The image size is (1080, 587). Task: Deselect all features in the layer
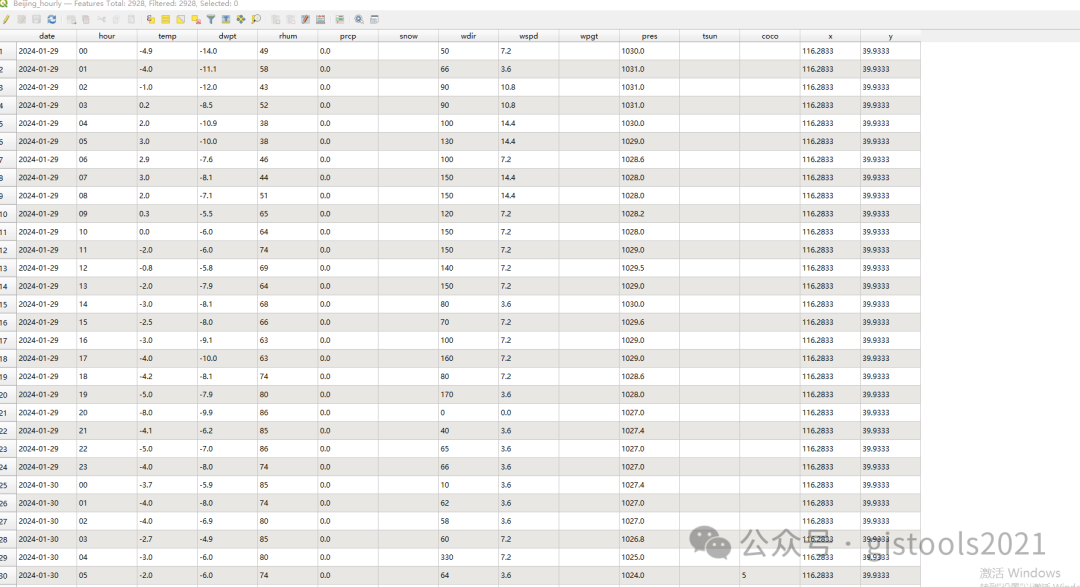[x=196, y=19]
